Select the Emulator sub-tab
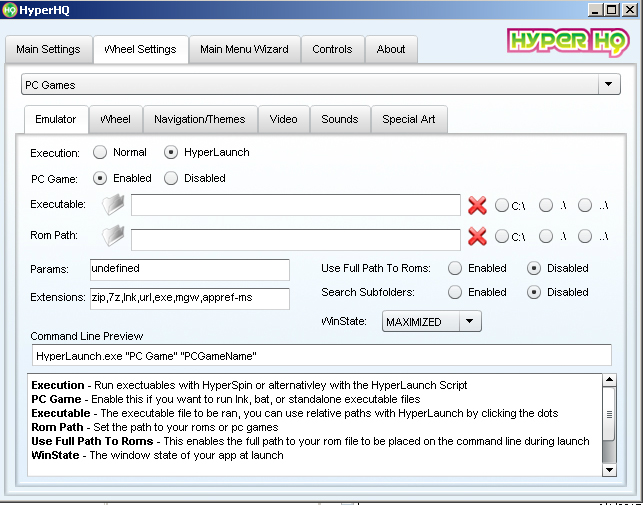 (x=56, y=119)
